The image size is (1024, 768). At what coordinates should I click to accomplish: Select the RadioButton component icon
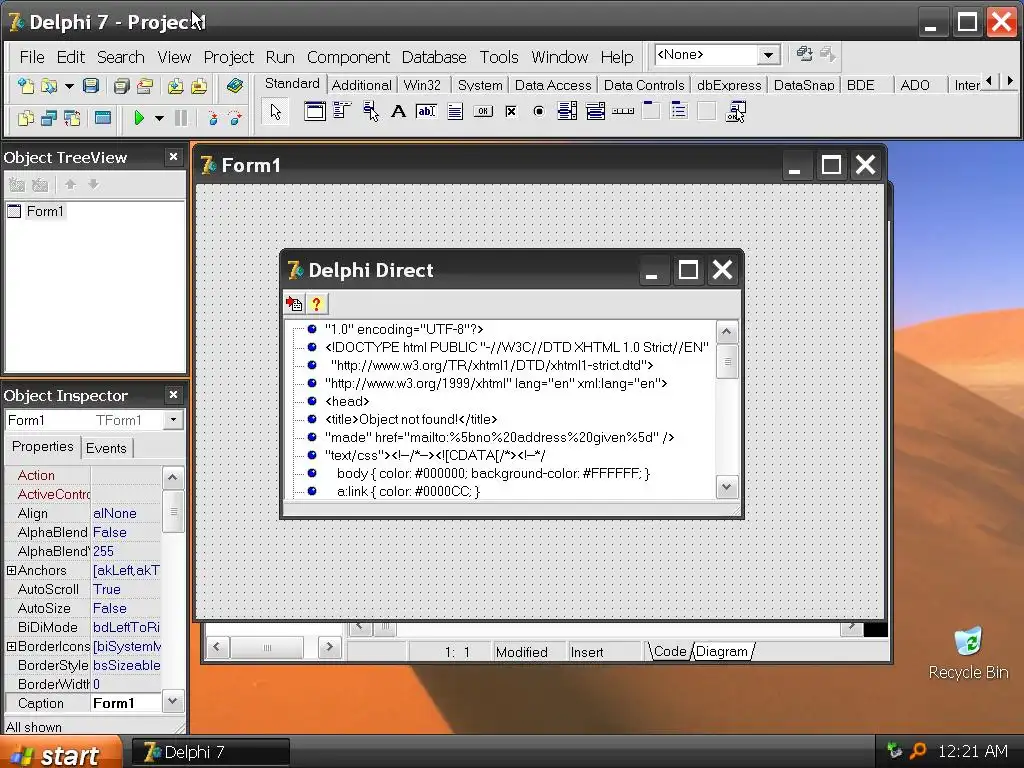coord(539,112)
